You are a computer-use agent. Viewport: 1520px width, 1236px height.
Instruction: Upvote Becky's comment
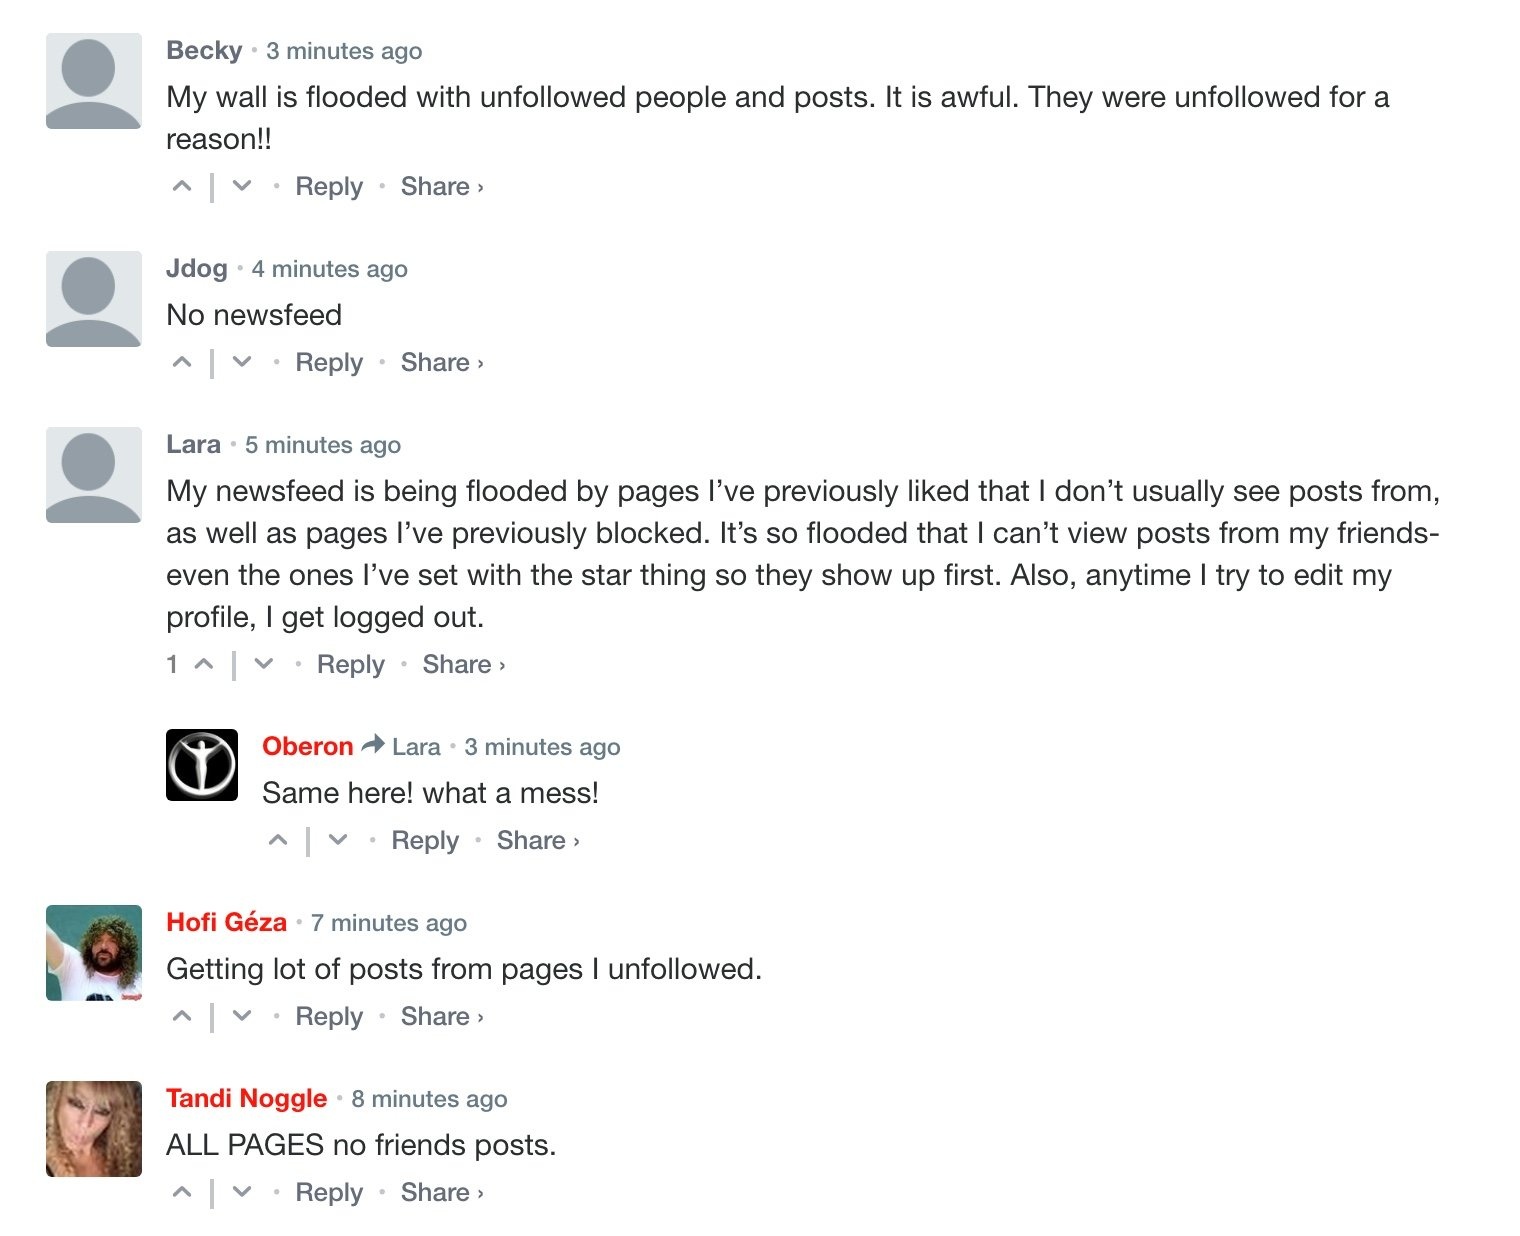[182, 186]
